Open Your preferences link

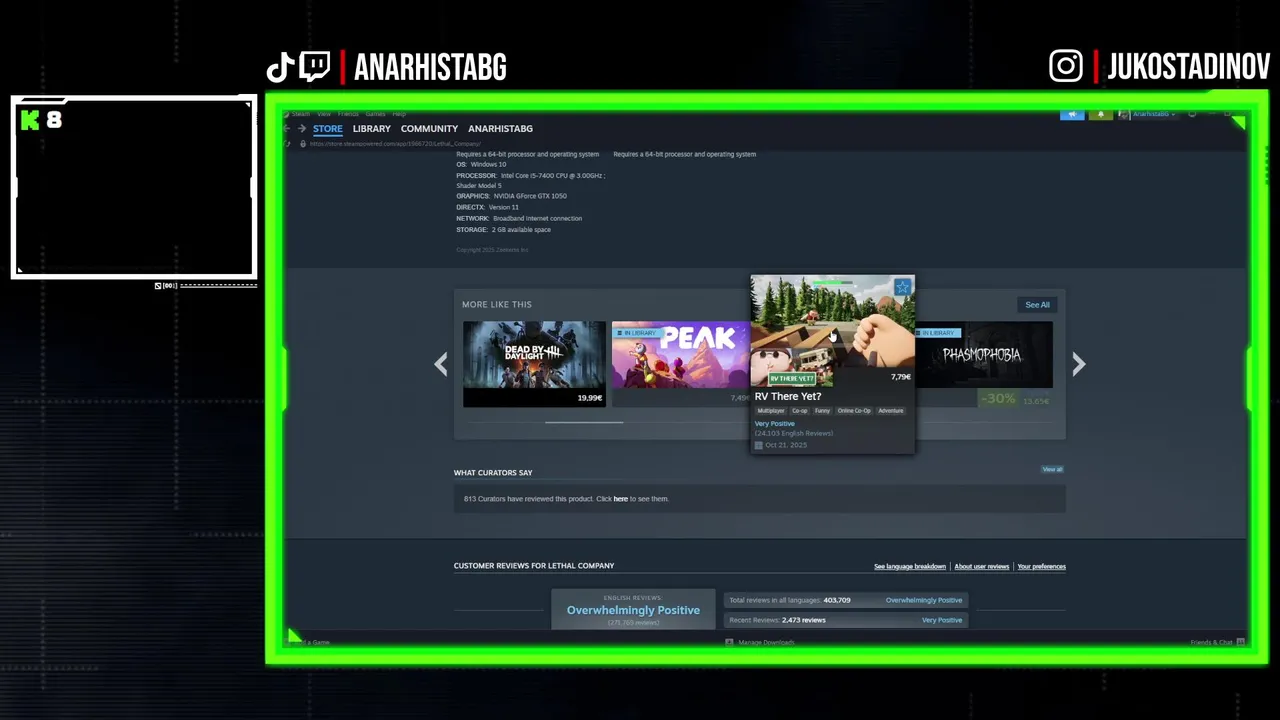pos(1041,567)
